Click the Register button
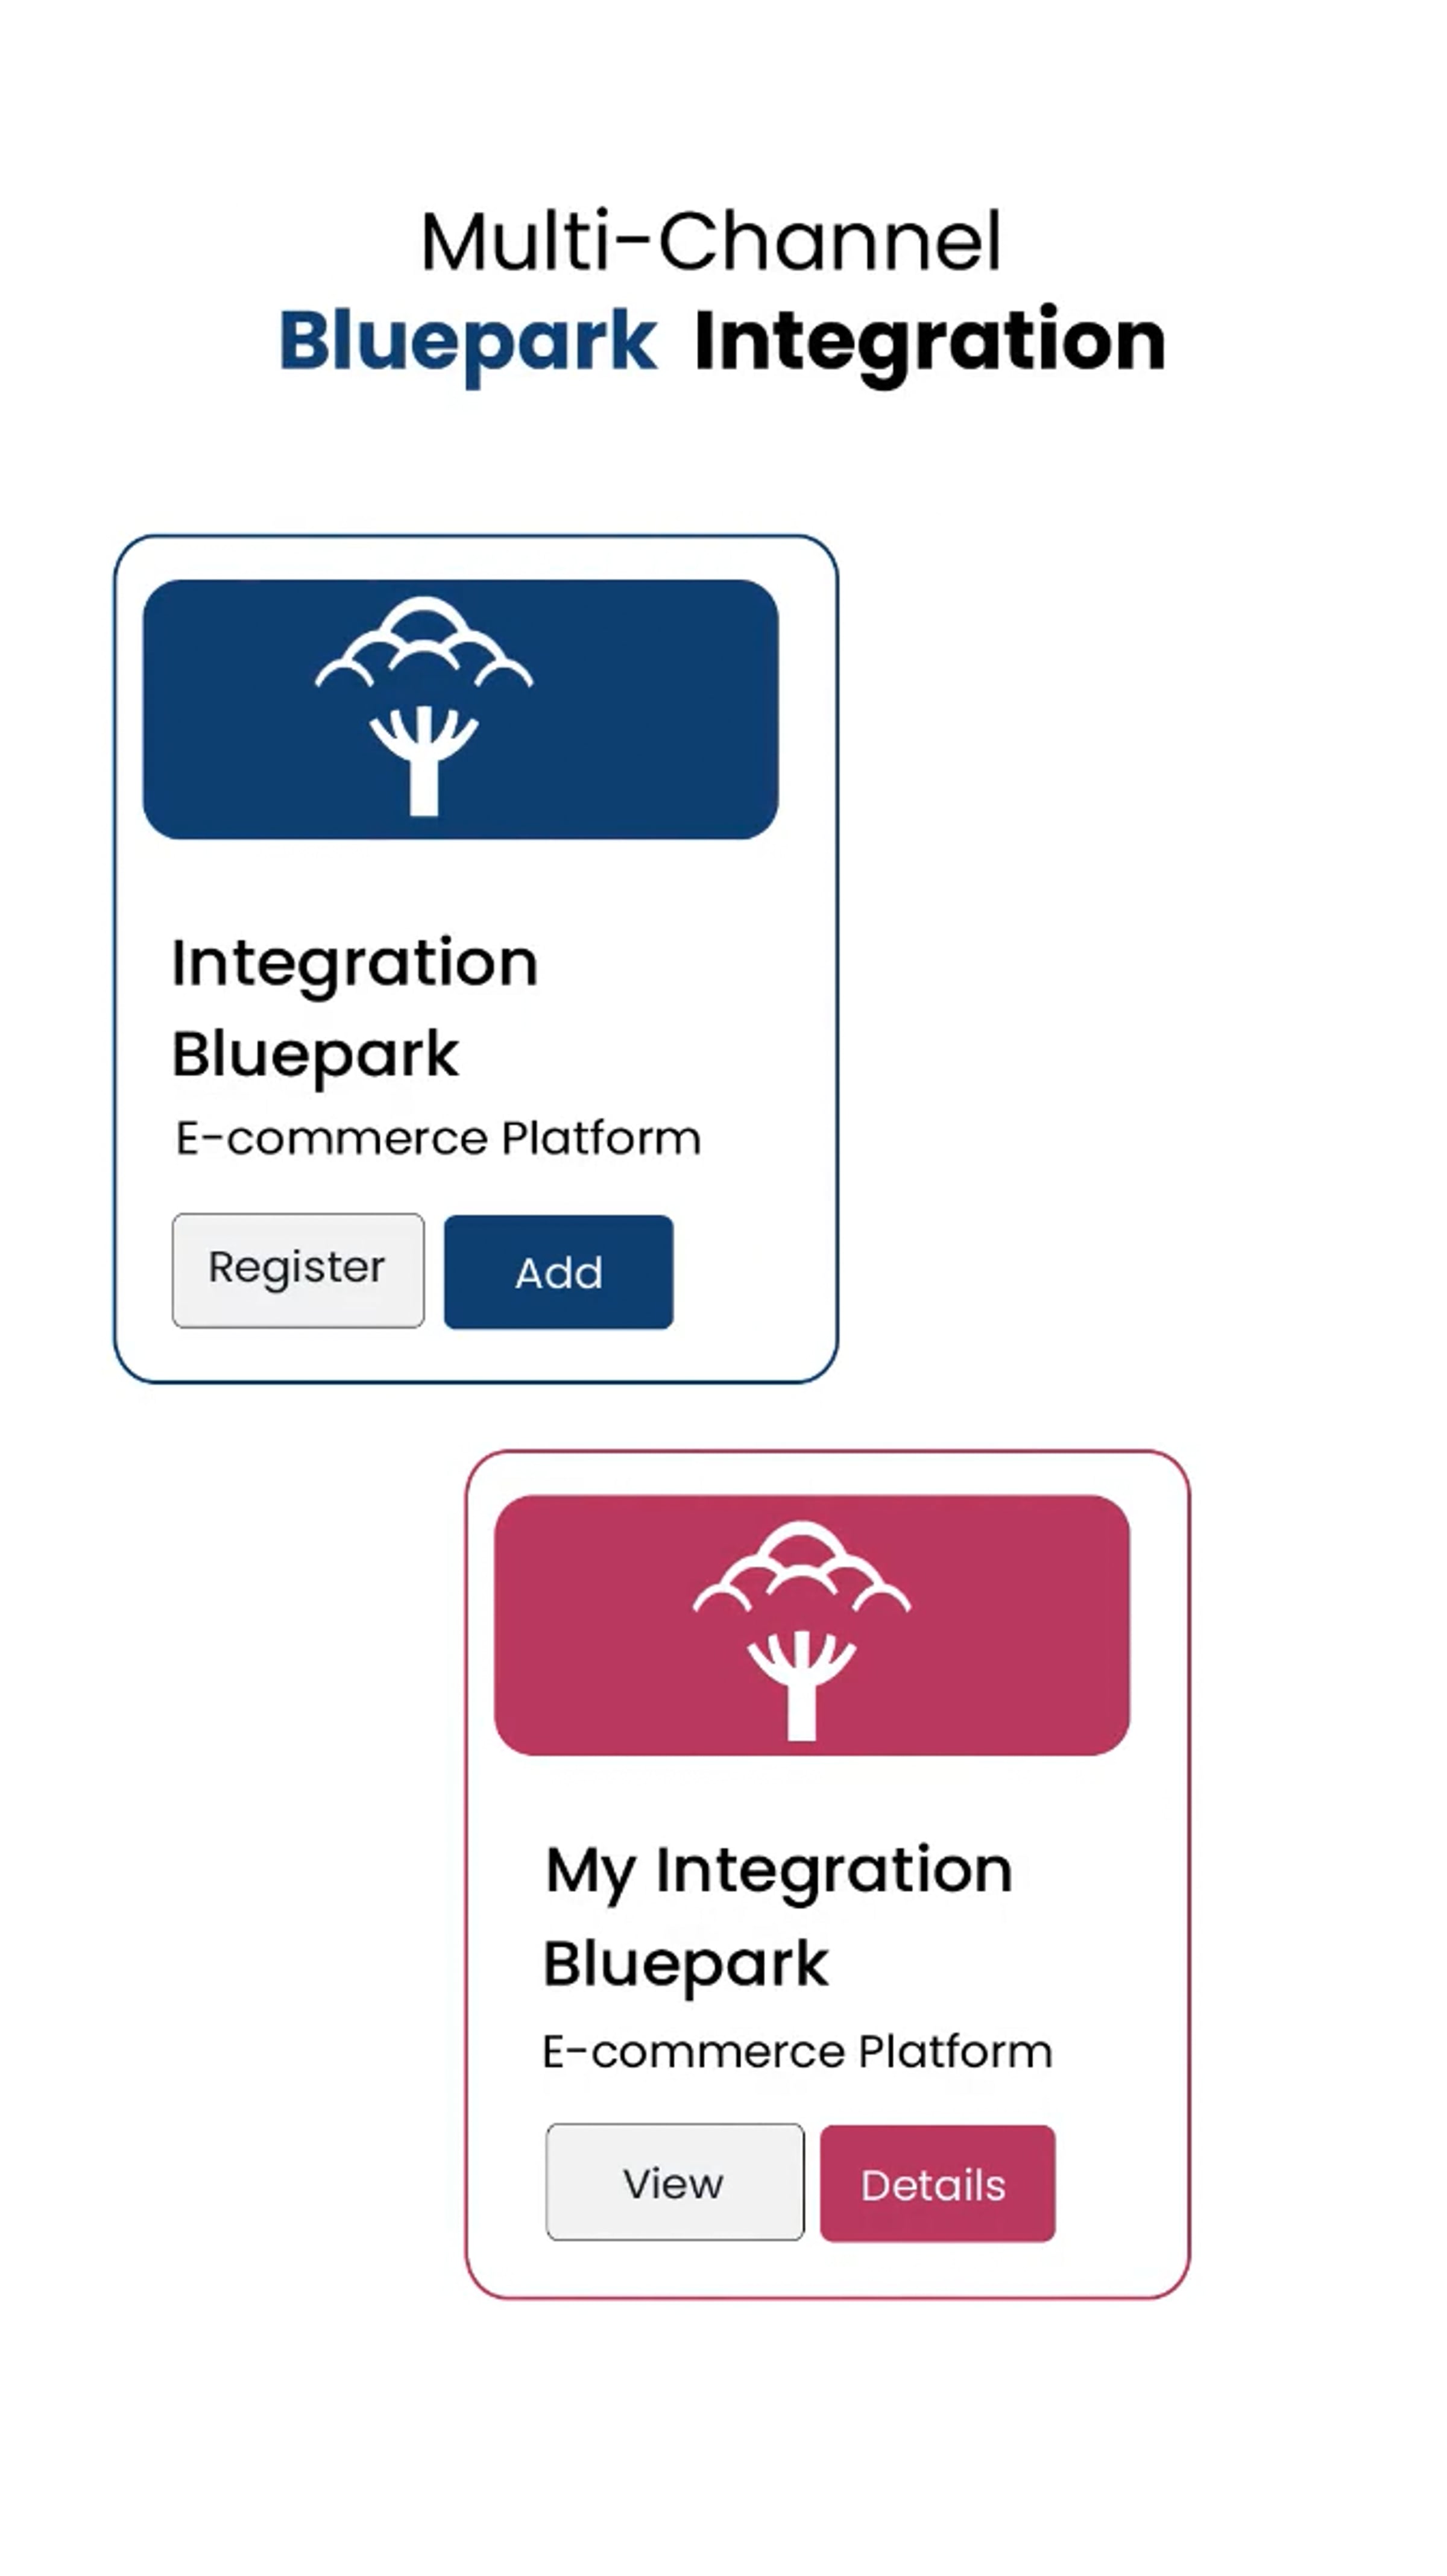The image size is (1447, 2576). point(298,1270)
